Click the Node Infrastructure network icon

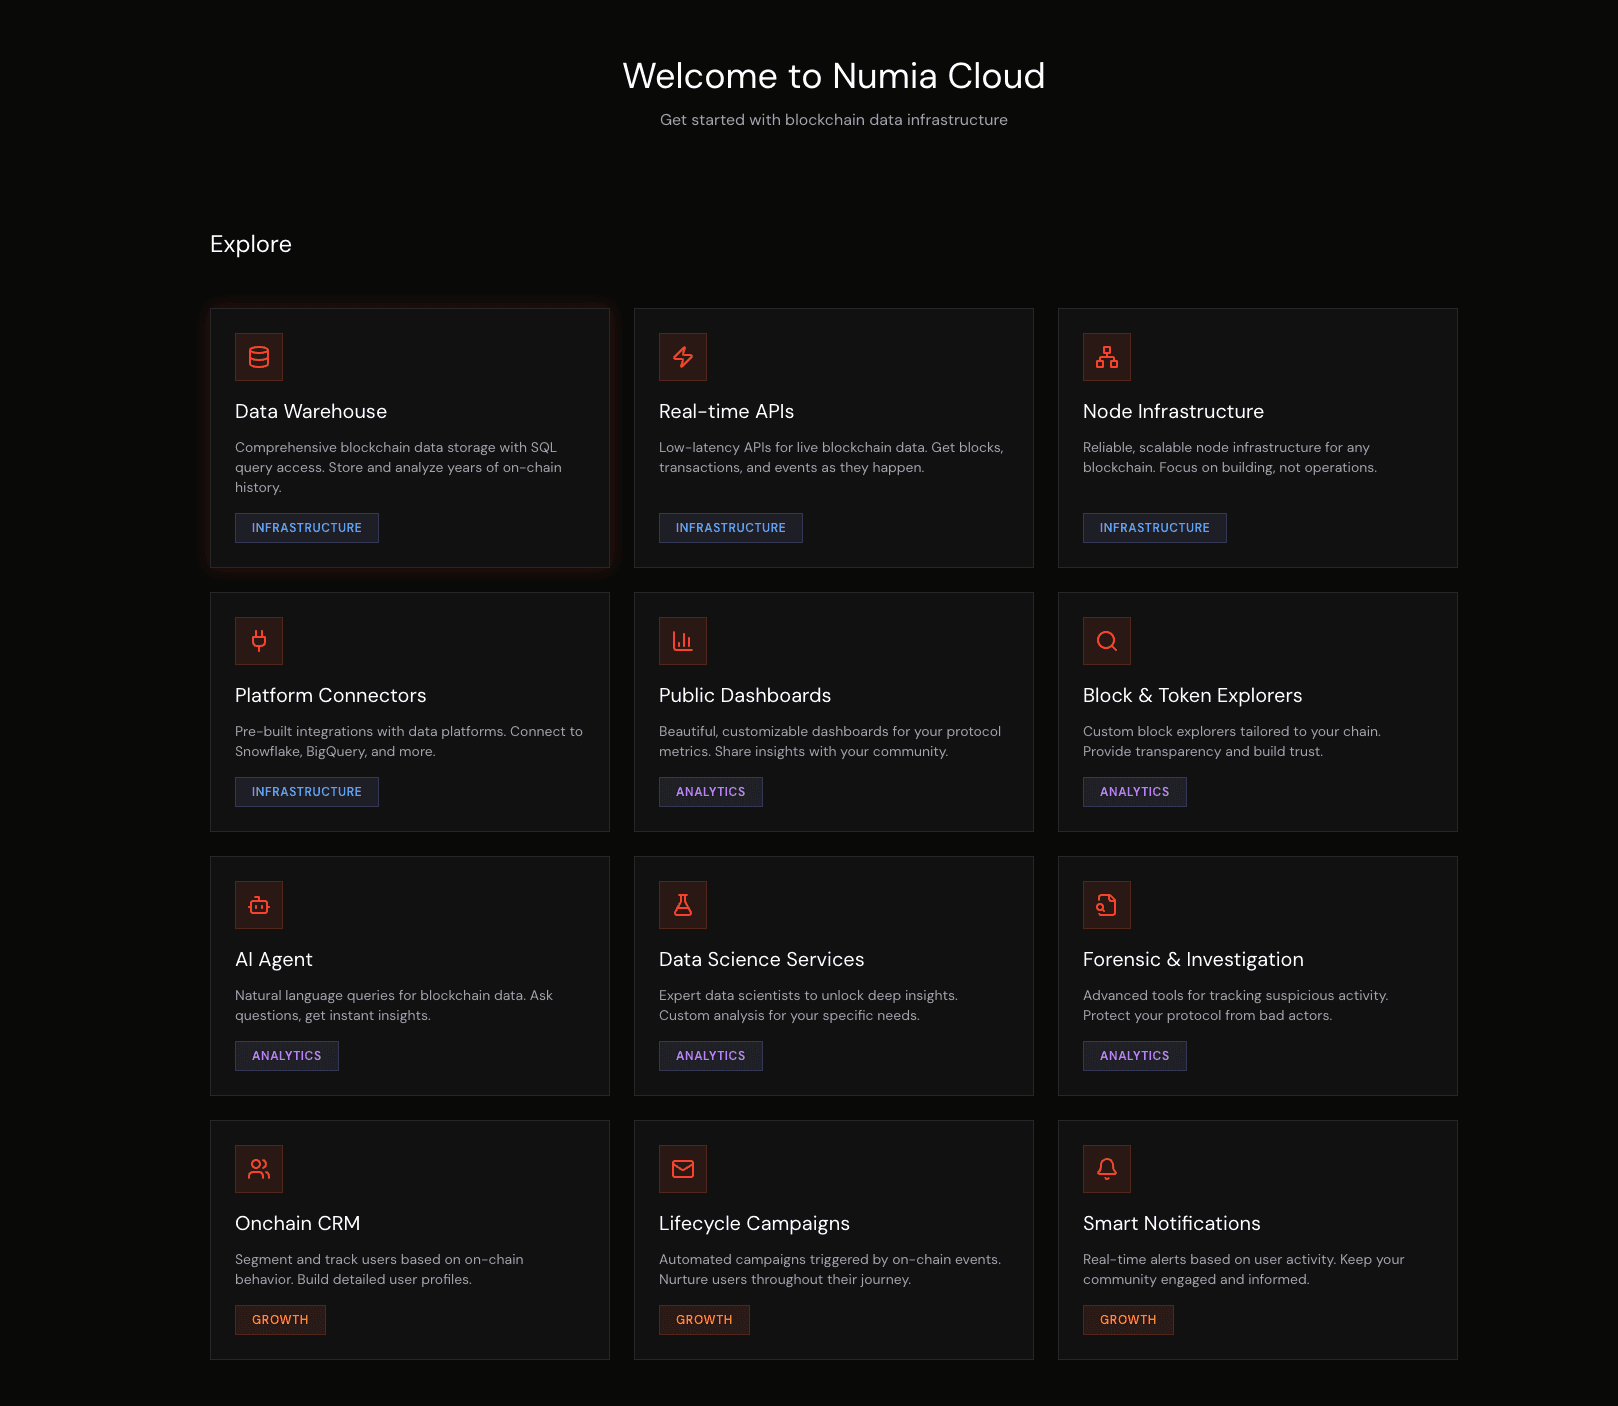1107,357
